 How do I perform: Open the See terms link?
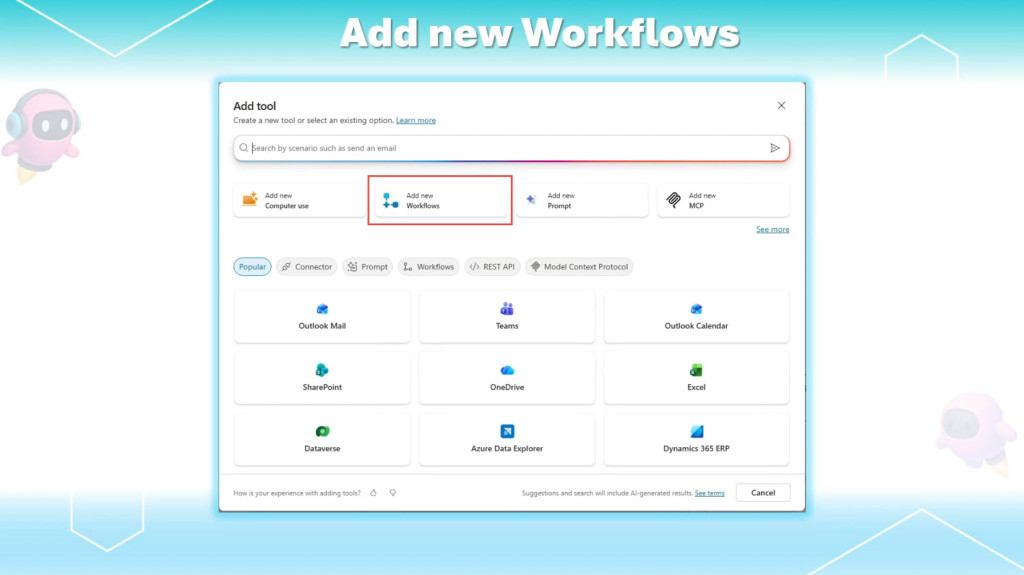pyautogui.click(x=709, y=493)
